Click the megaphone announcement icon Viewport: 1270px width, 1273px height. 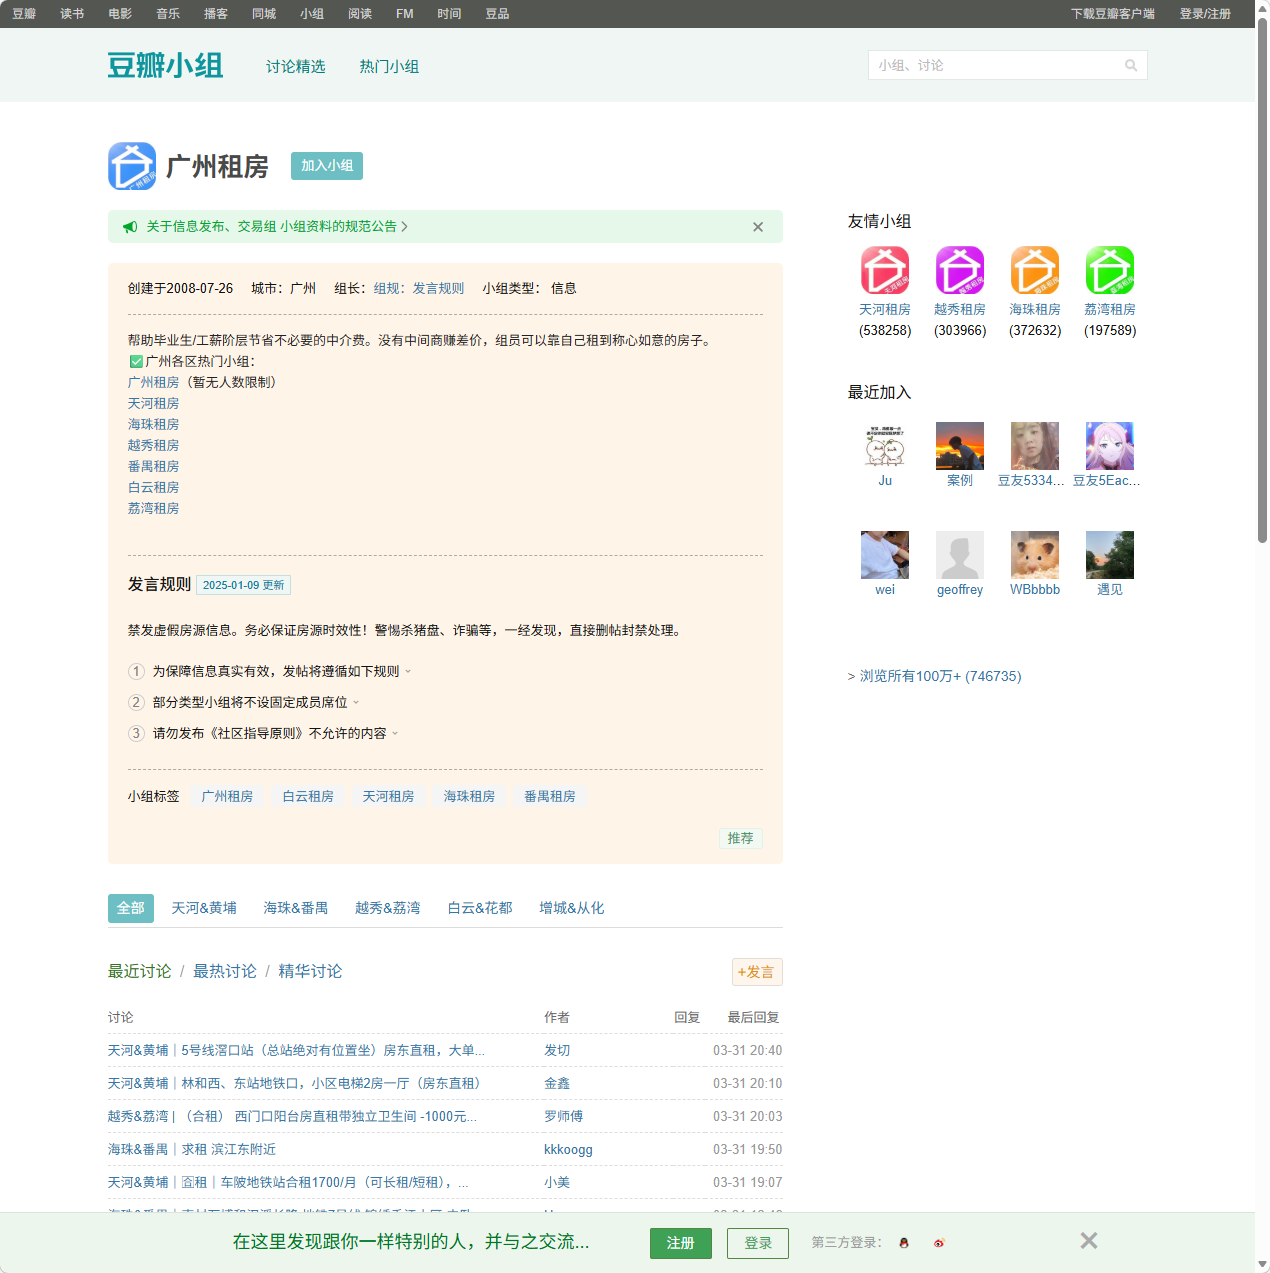[x=130, y=227]
